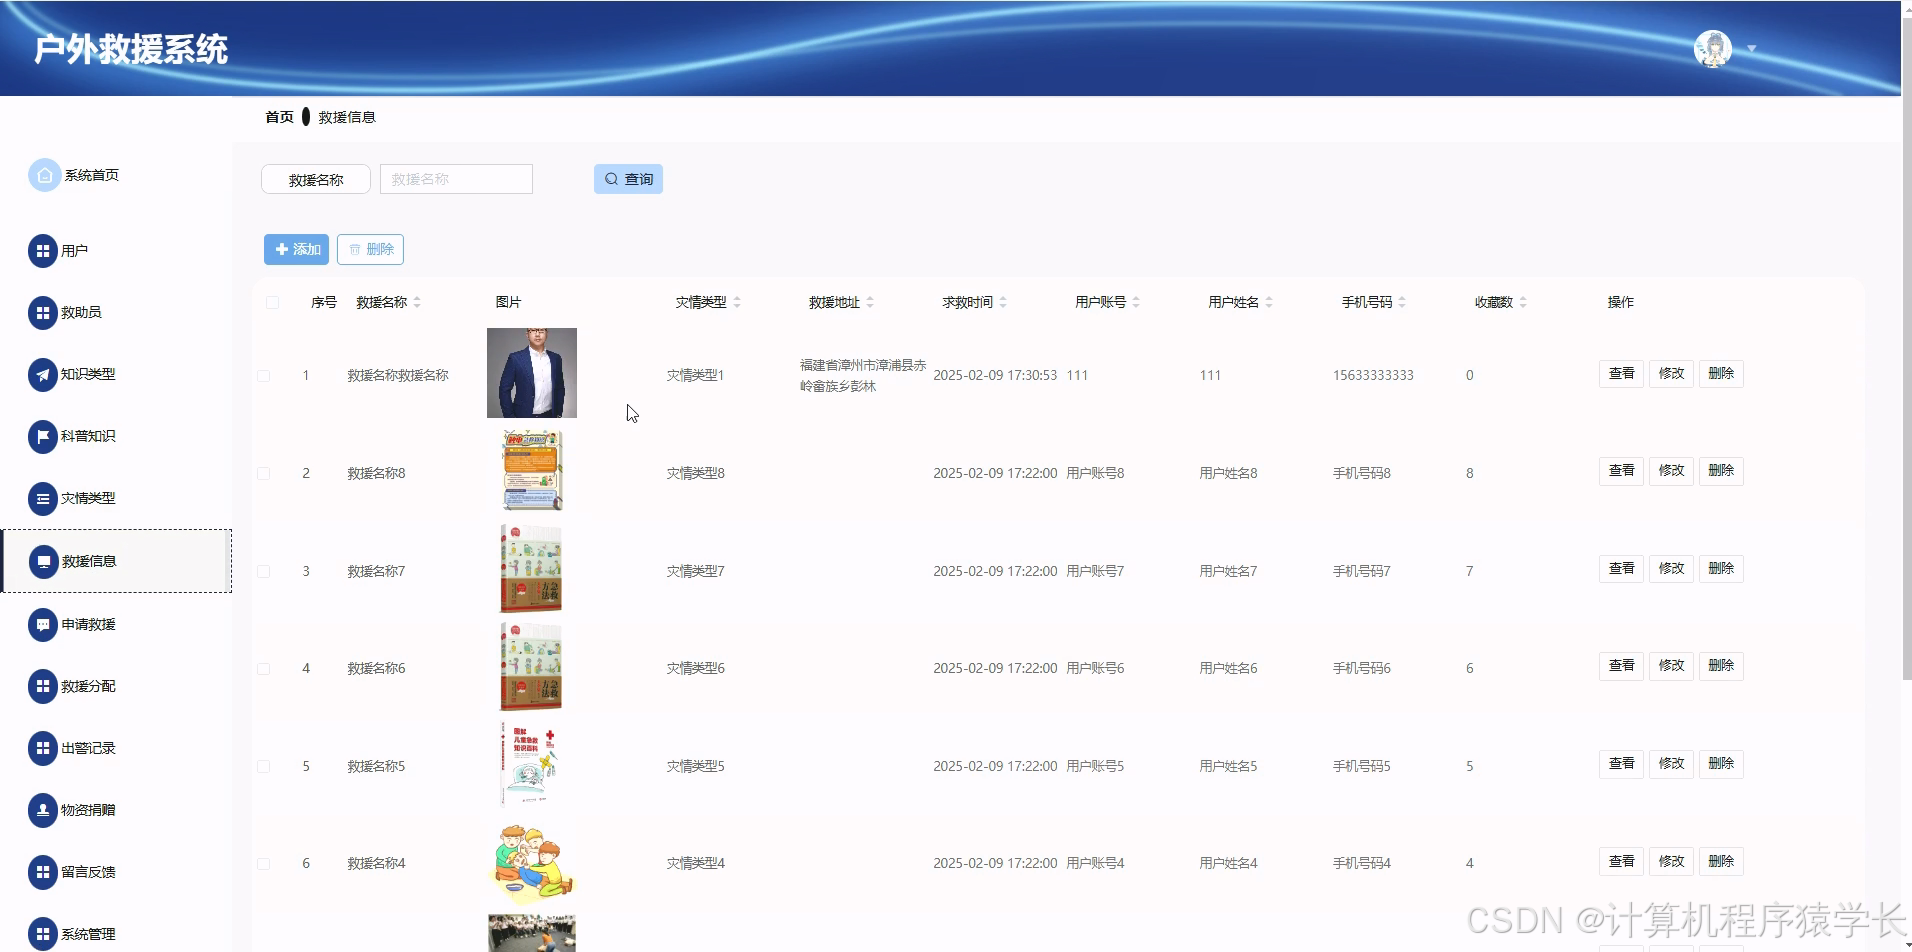The image size is (1912, 952).
Task: Open the 物资捐赠 donation icon
Action: [41, 810]
